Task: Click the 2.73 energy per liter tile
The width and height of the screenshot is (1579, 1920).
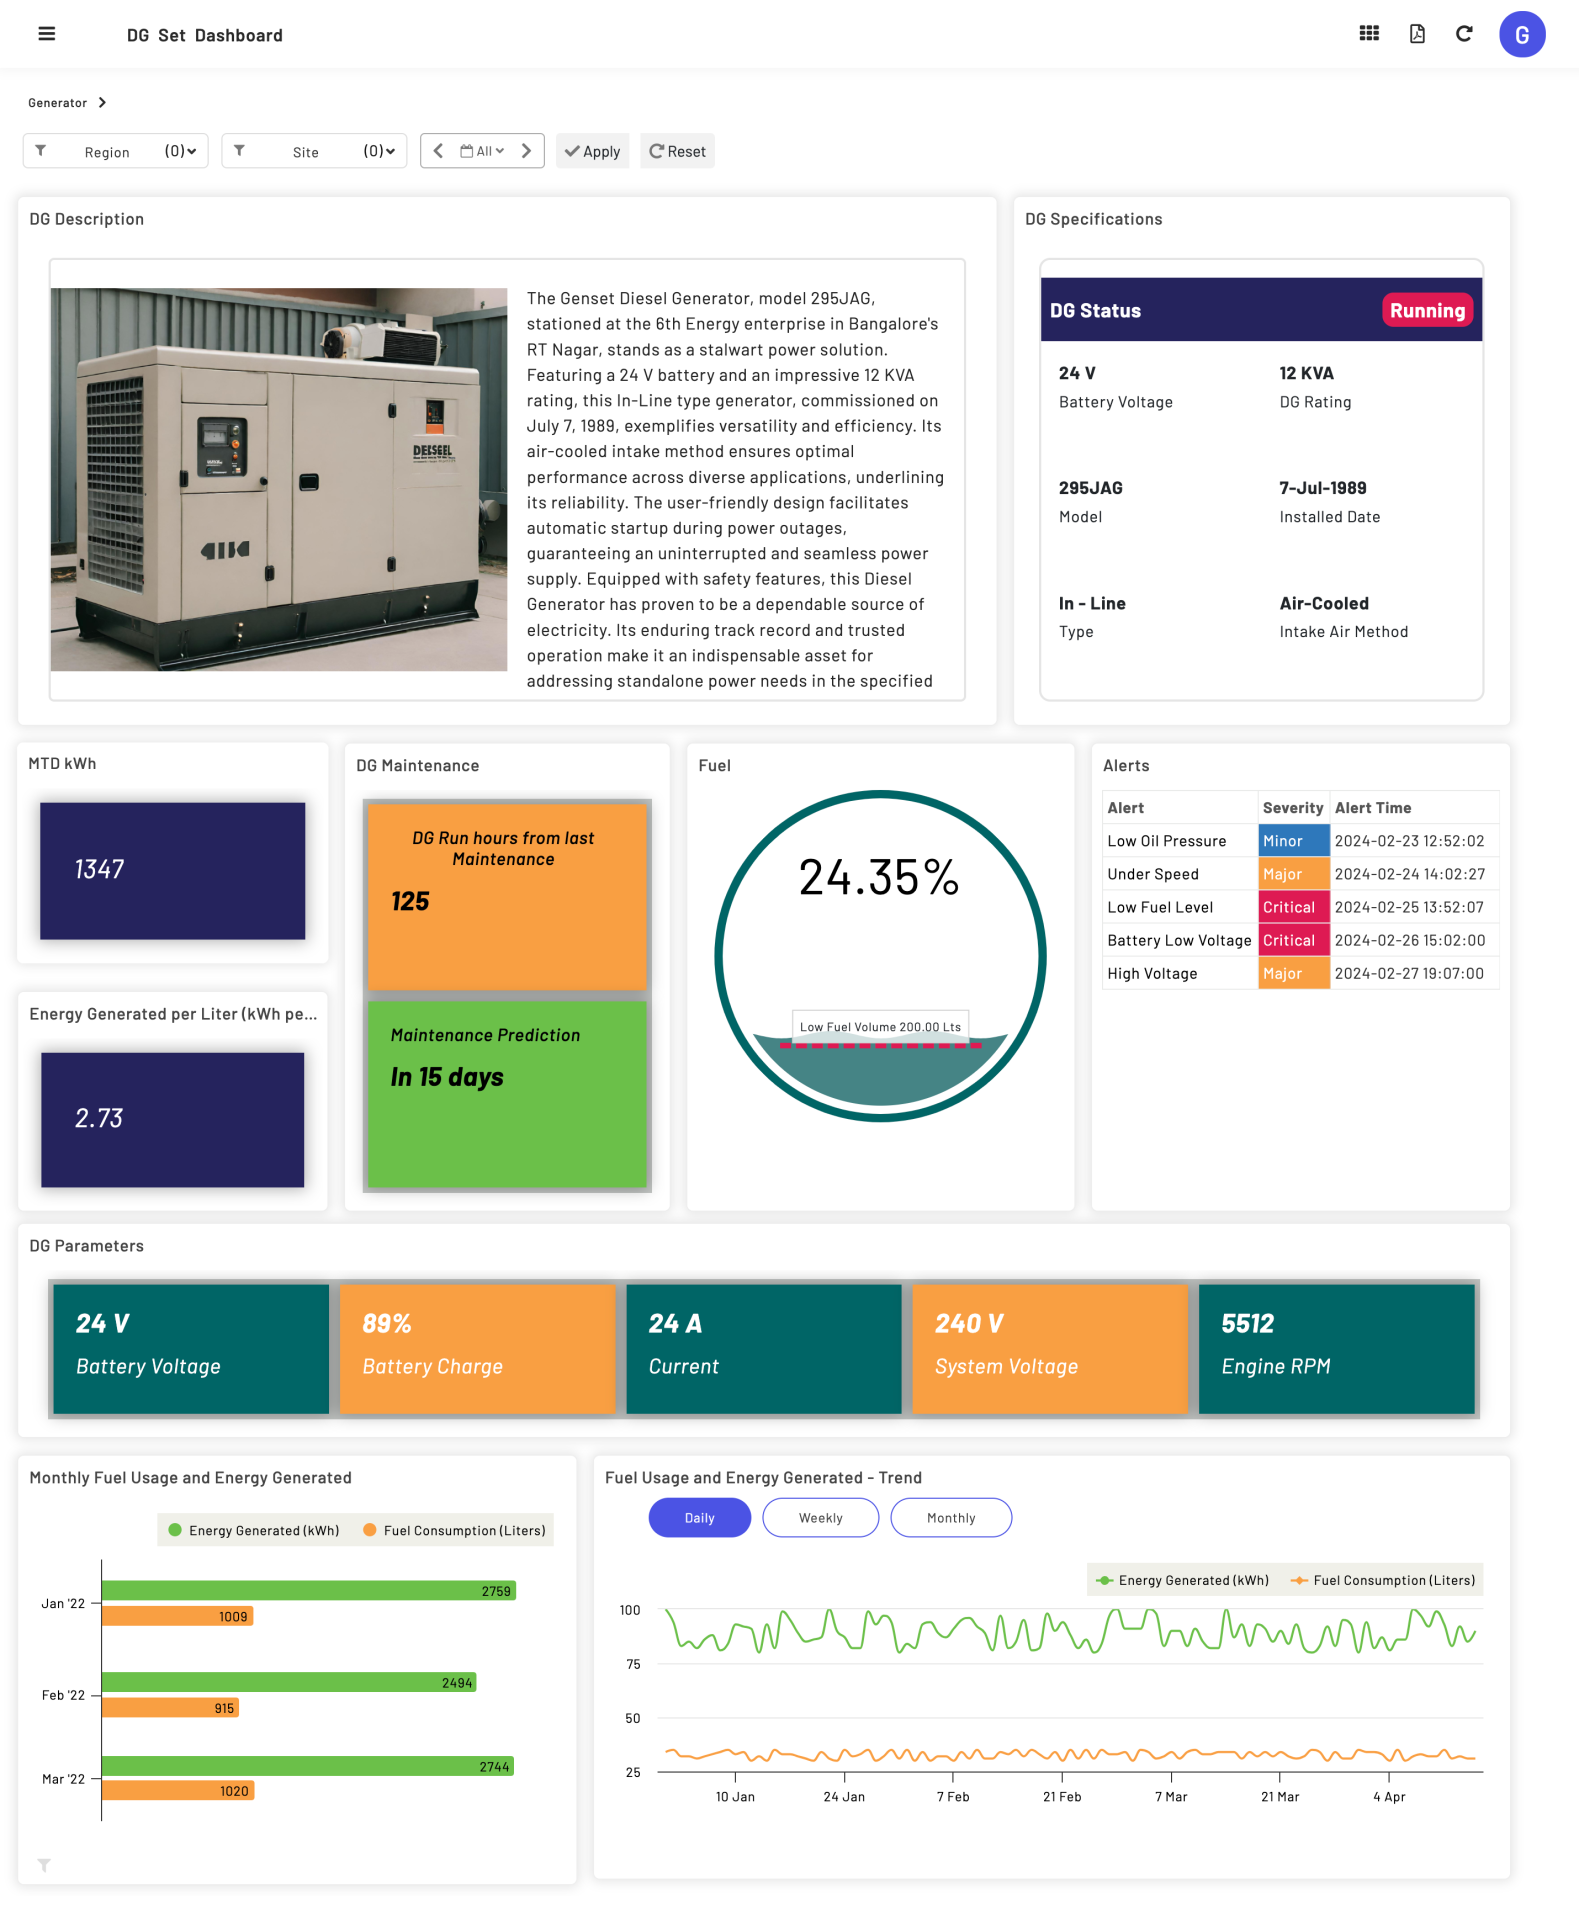Action: [x=172, y=1119]
